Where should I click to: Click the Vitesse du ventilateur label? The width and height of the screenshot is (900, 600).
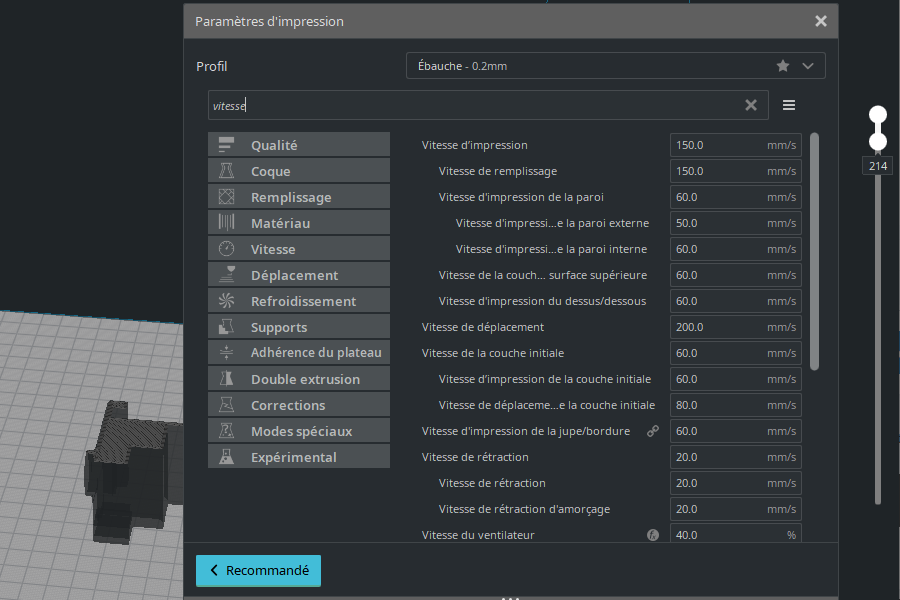478,535
